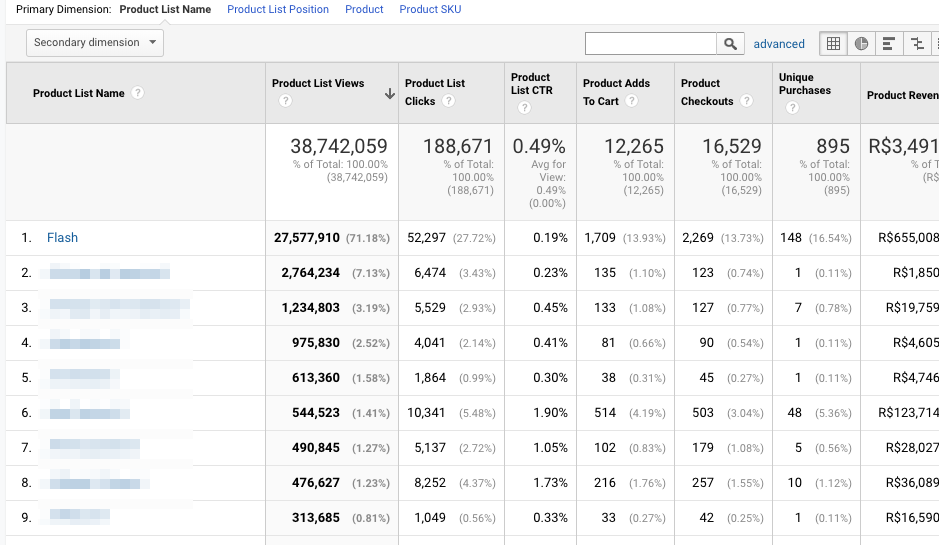The image size is (939, 545).
Task: Open help icon beside Product List Clicks
Action: [x=449, y=101]
